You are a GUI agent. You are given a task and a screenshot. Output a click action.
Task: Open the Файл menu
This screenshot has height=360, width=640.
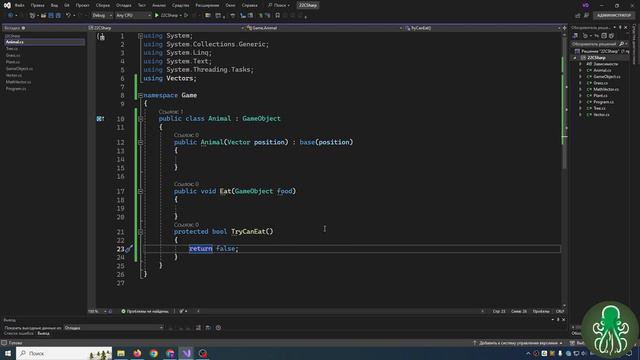(19, 5)
